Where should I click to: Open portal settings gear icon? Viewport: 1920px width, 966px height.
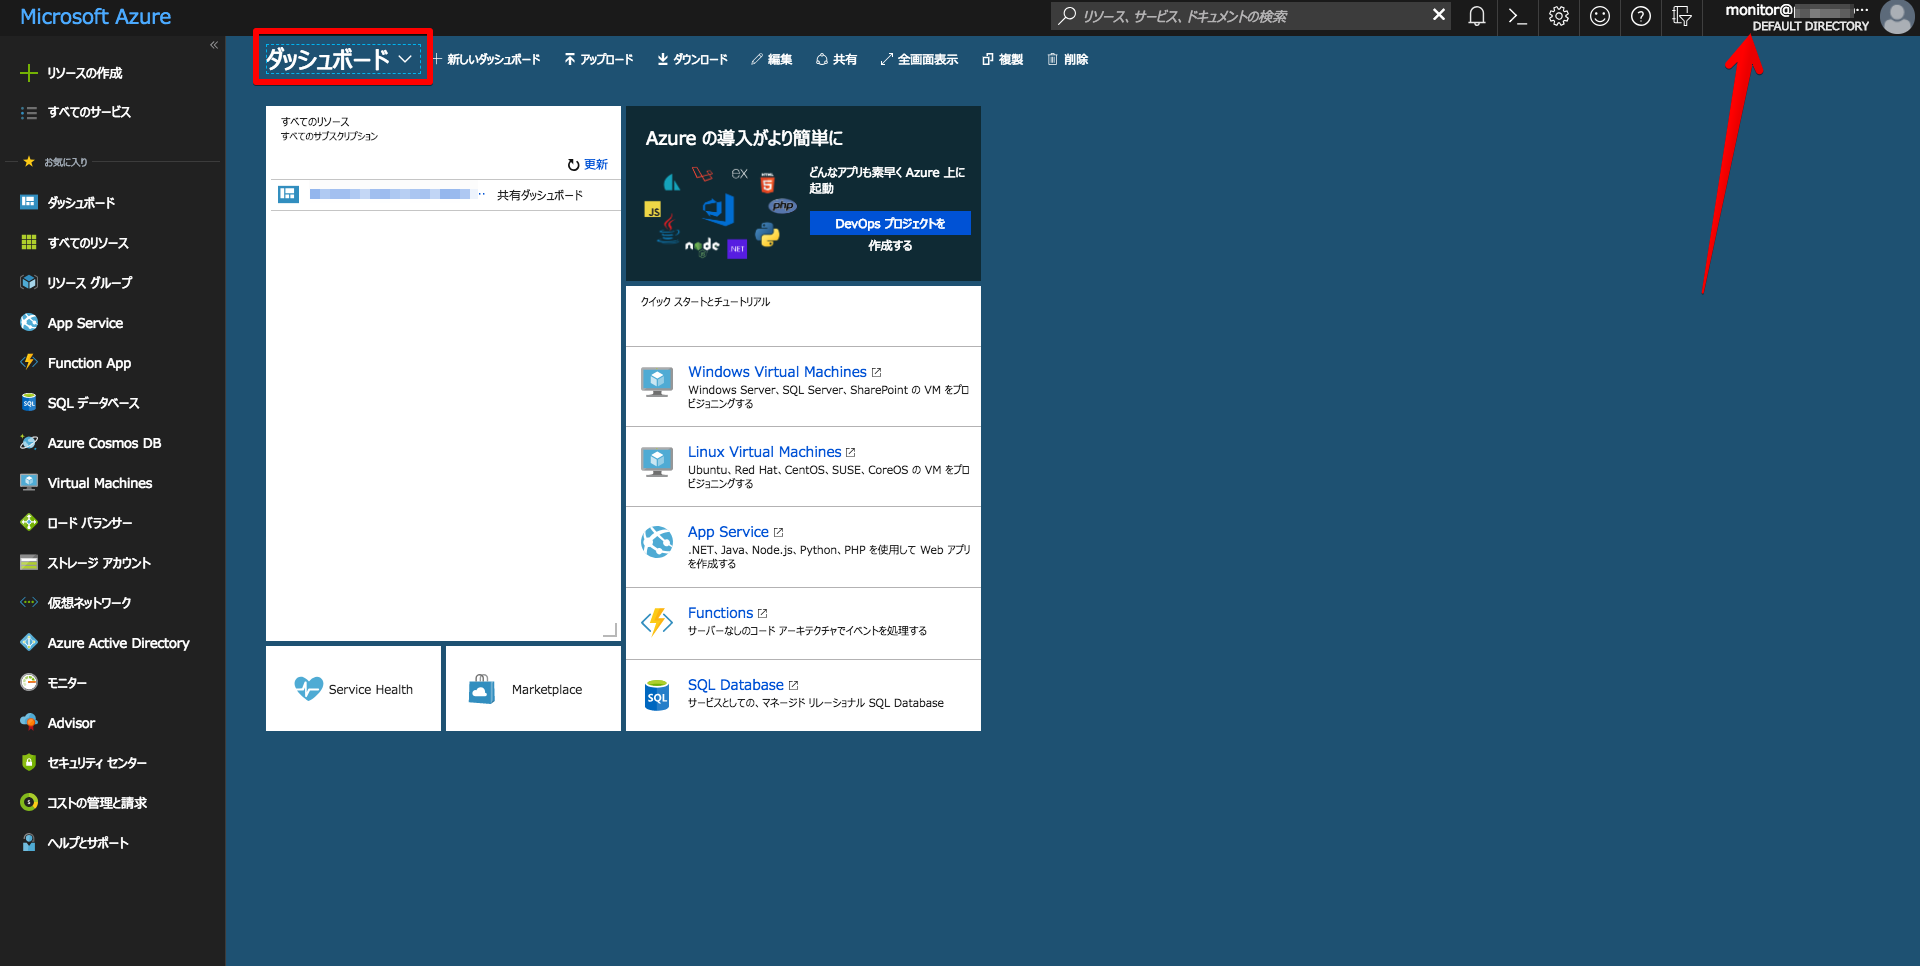(1559, 16)
